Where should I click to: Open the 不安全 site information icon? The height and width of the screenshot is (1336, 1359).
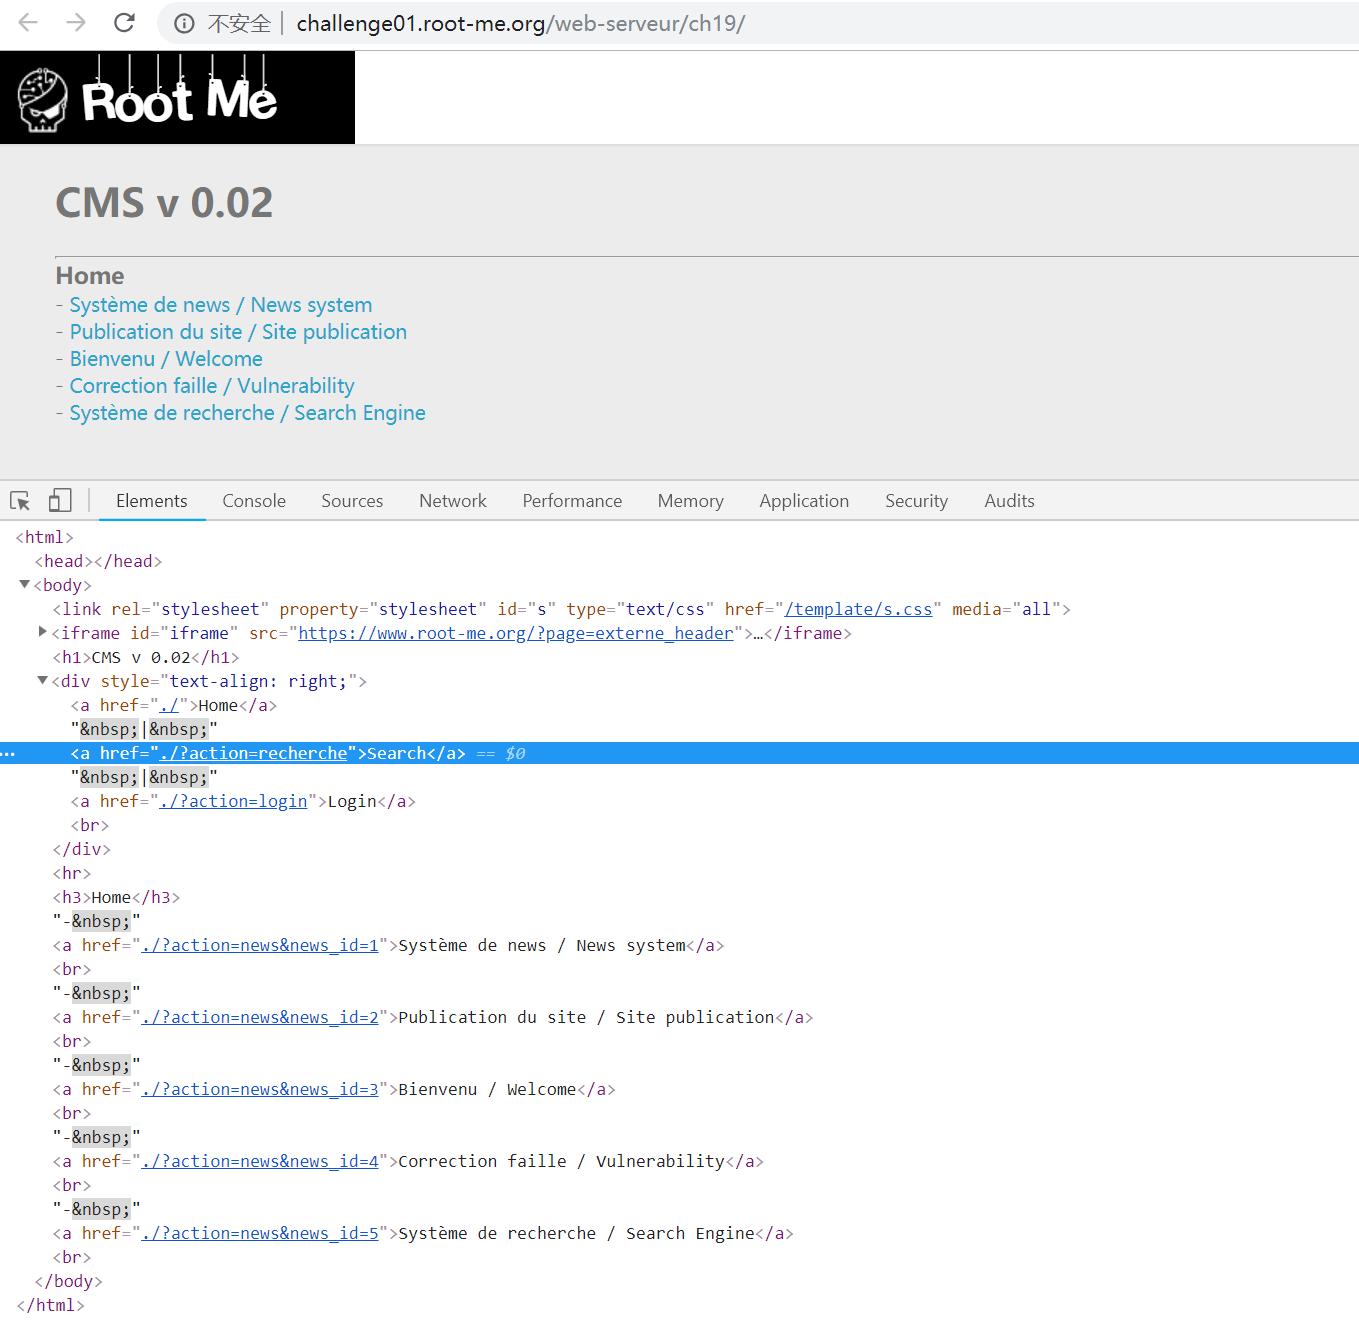click(185, 22)
